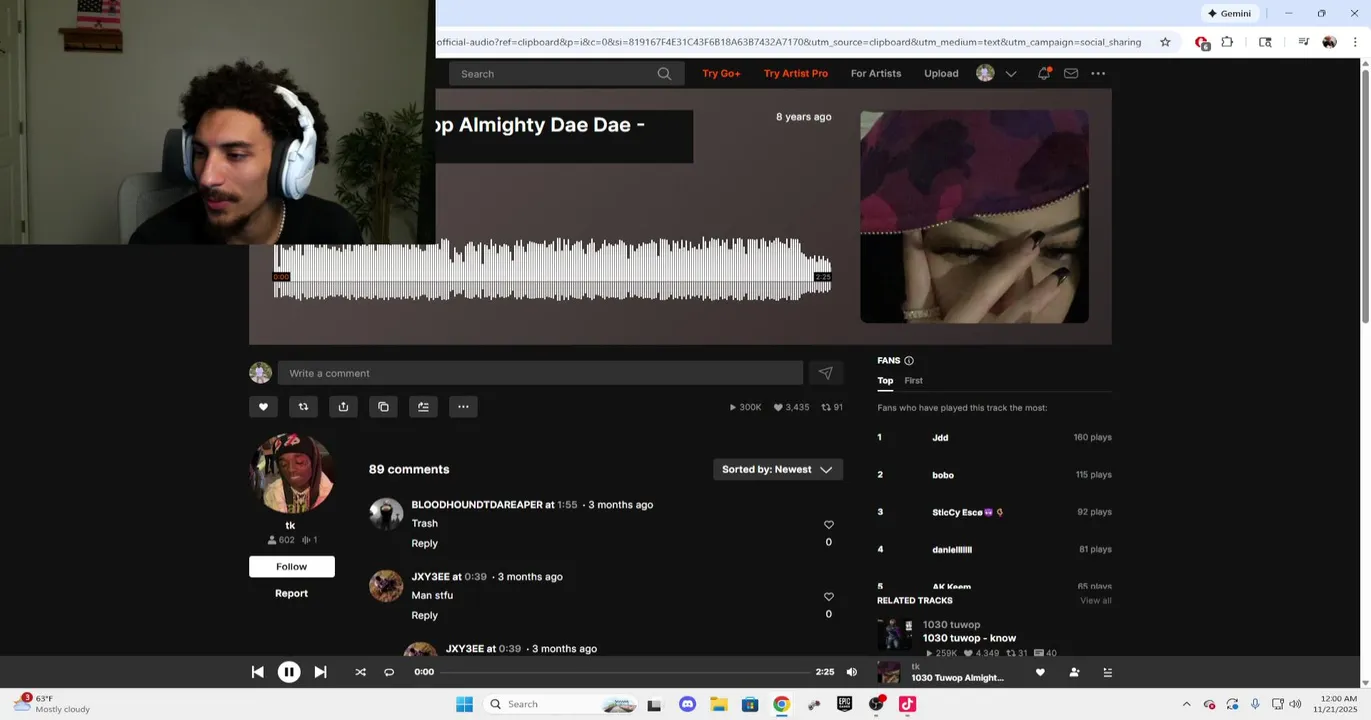
Task: Mute the volume in the player bar
Action: [852, 672]
